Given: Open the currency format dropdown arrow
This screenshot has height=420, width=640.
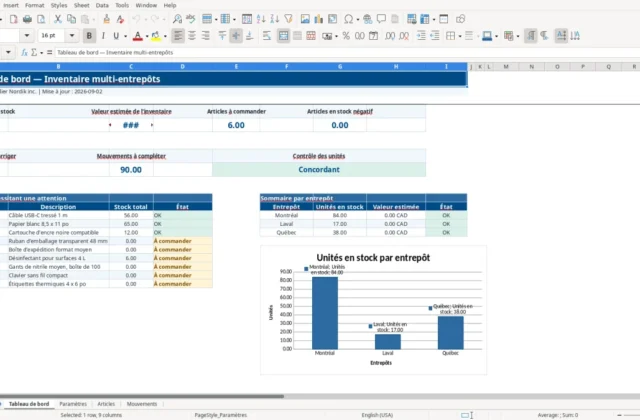Looking at the screenshot, I should pos(336,36).
